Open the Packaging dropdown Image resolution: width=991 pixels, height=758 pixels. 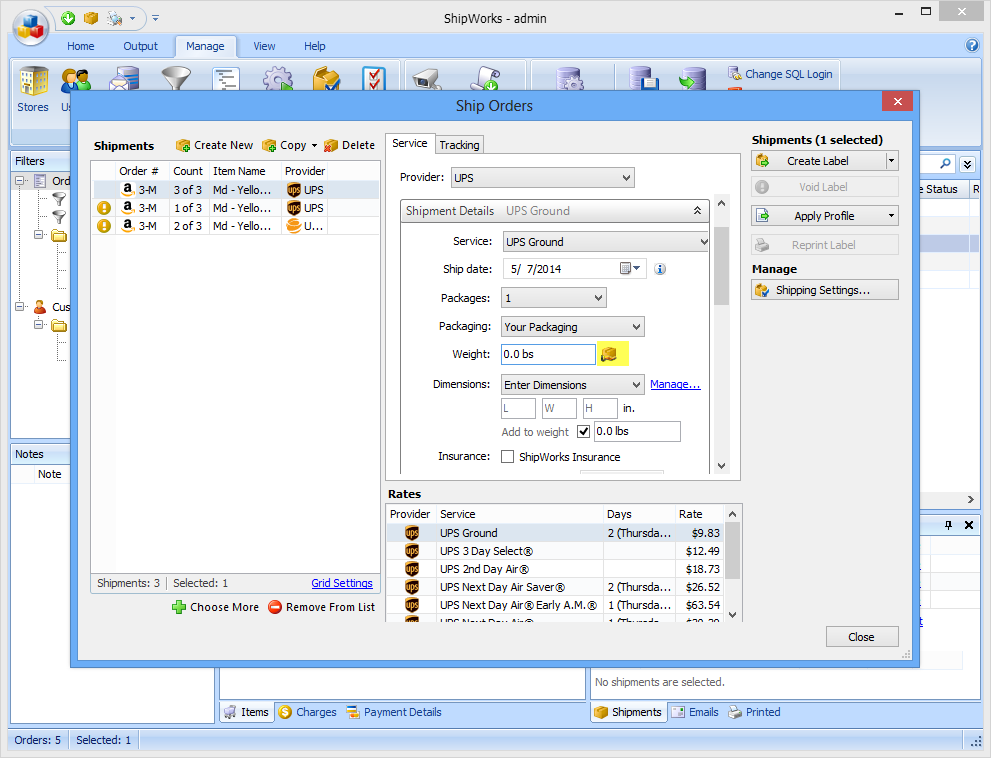[572, 327]
